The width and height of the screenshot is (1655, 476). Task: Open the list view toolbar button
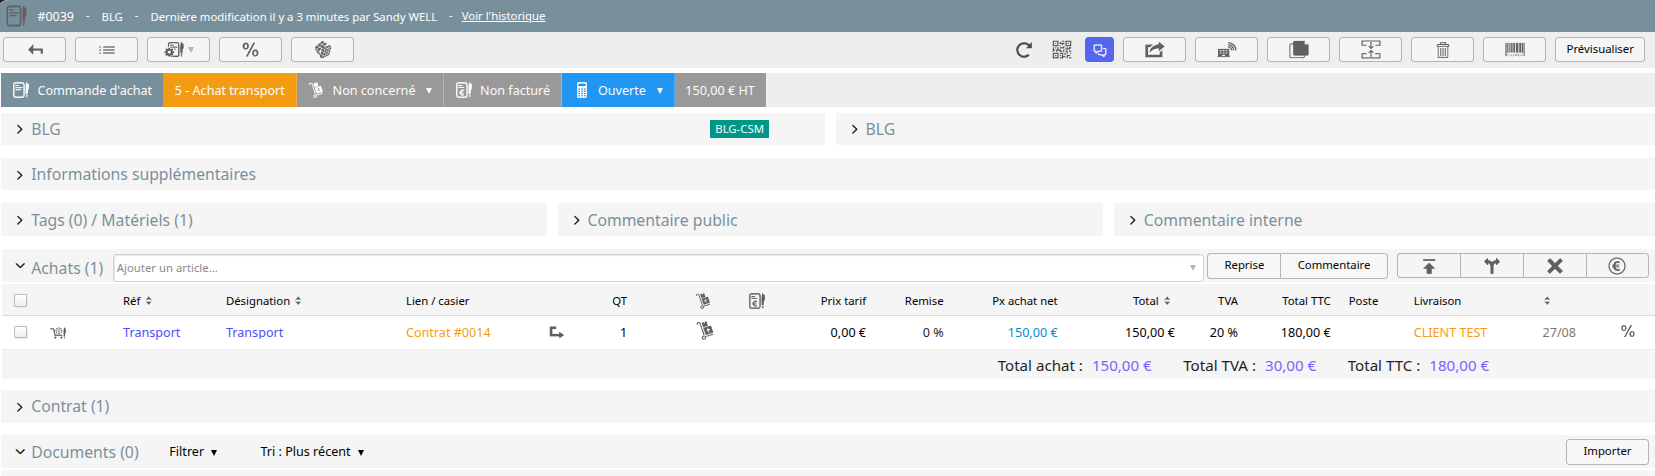click(107, 50)
